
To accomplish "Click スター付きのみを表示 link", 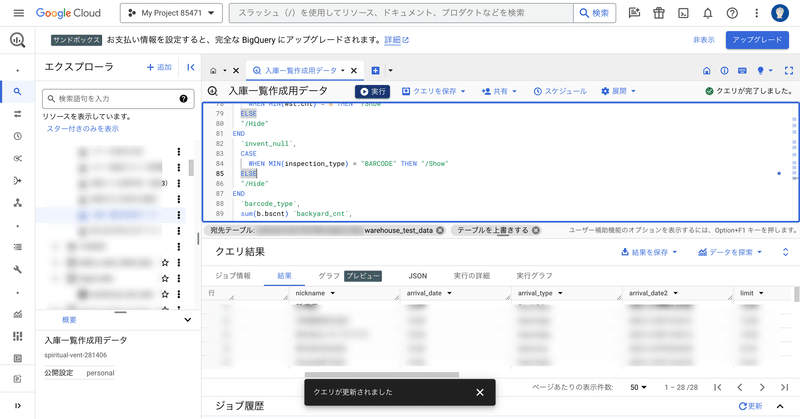I will (x=83, y=129).
